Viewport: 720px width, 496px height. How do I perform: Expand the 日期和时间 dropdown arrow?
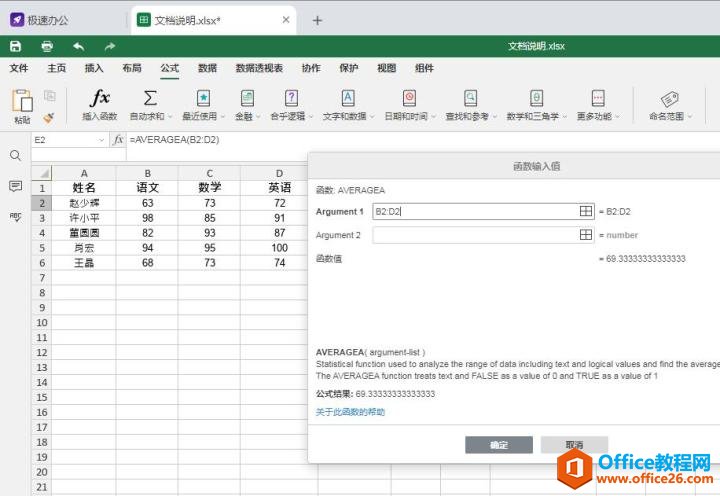click(433, 117)
